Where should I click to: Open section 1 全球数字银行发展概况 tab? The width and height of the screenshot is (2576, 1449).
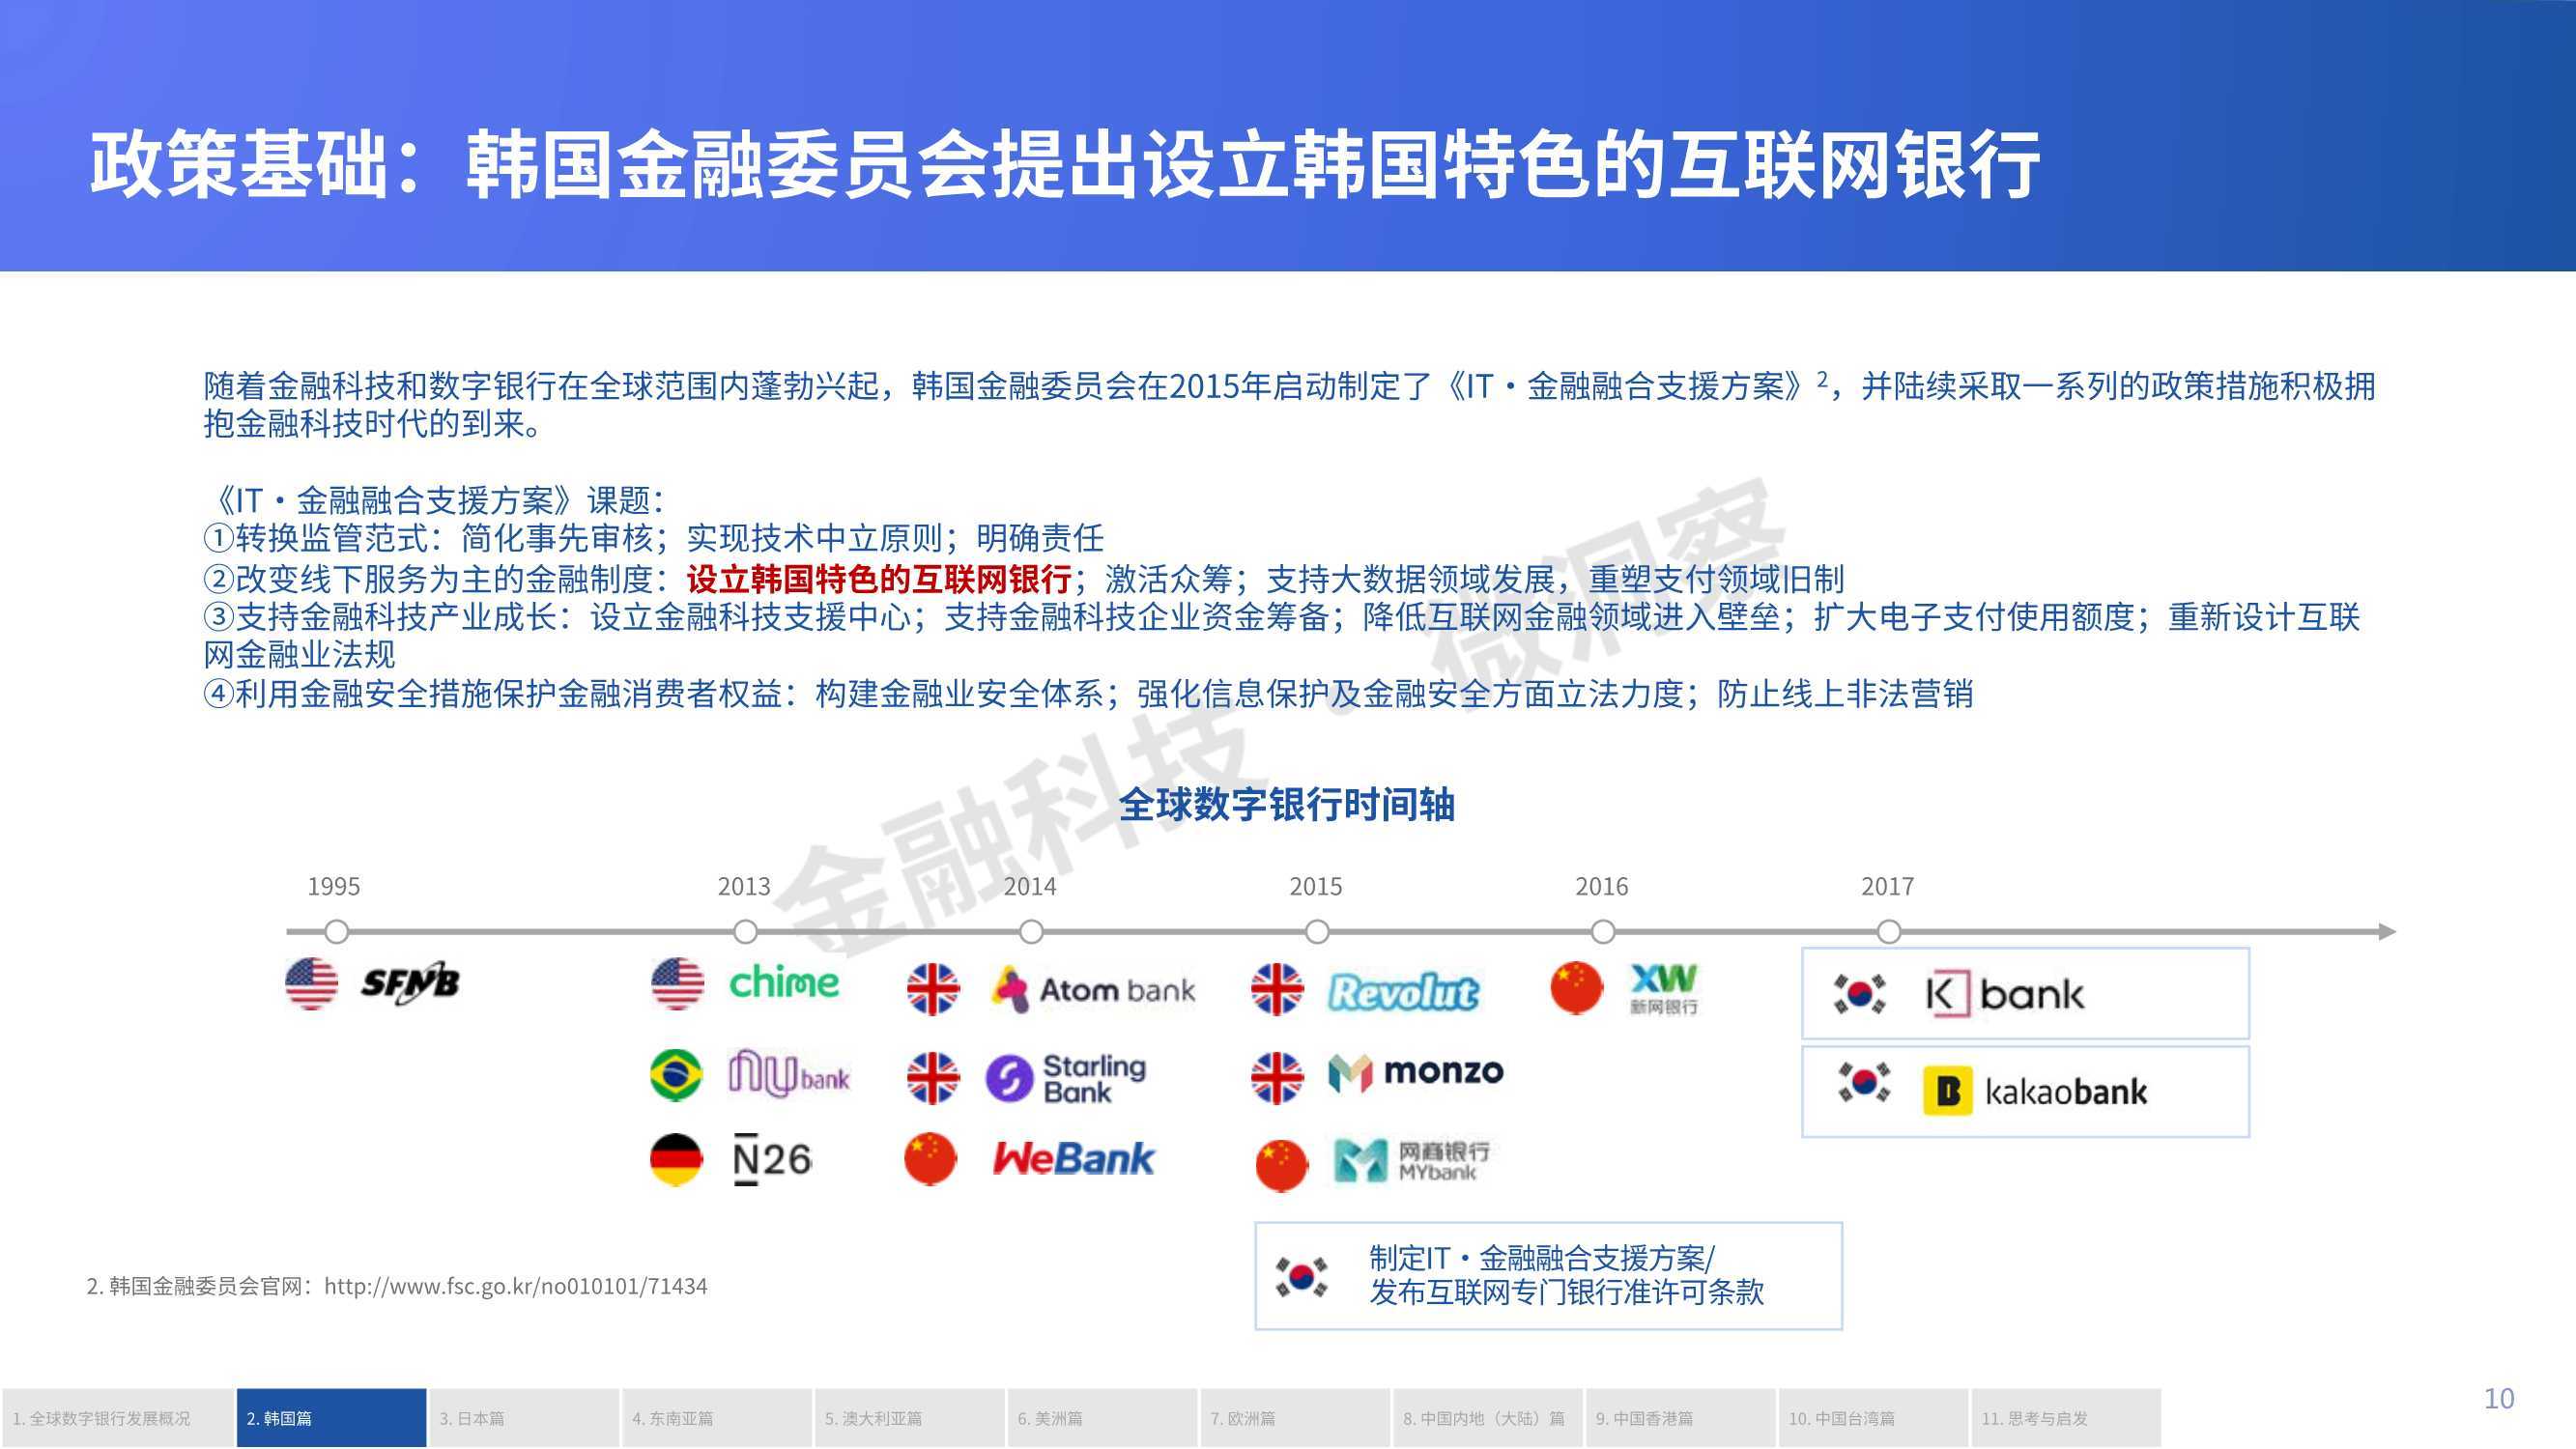[117, 1418]
